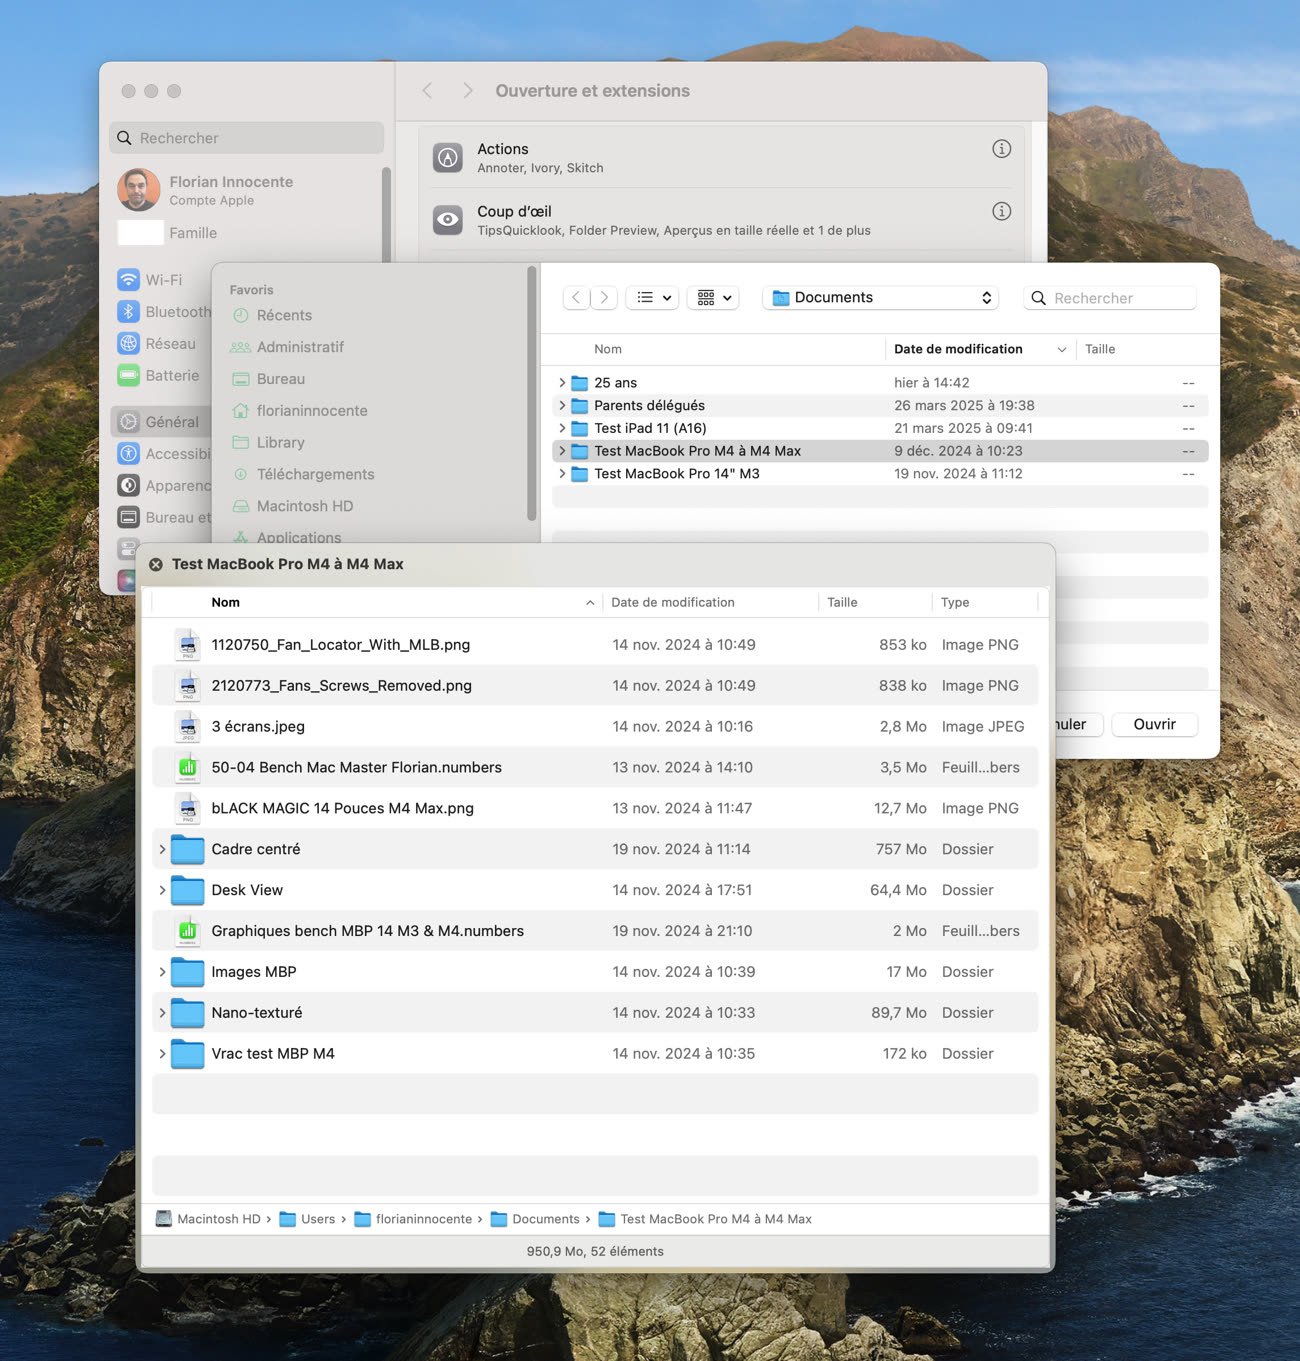Click Macintosh HD in path bar
1300x1361 pixels.
(208, 1219)
